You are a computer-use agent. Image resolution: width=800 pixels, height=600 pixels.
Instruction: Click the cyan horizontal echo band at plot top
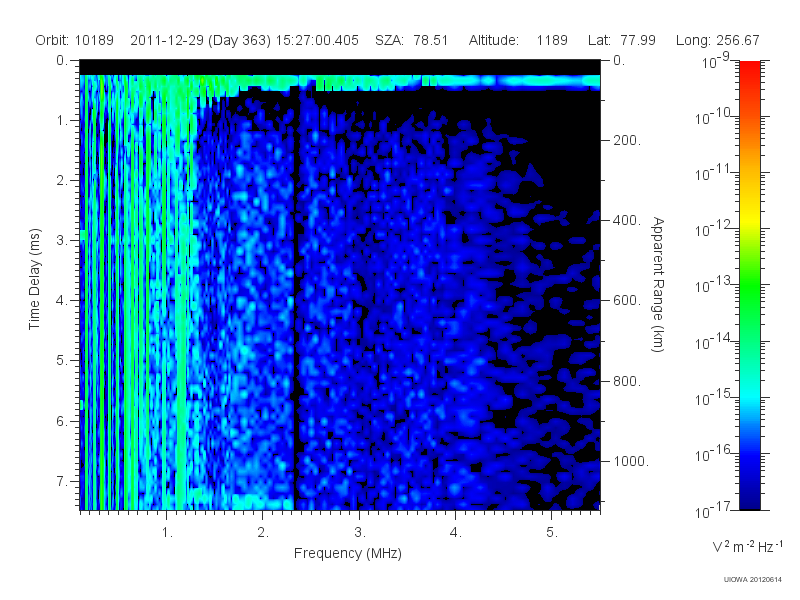(x=340, y=82)
